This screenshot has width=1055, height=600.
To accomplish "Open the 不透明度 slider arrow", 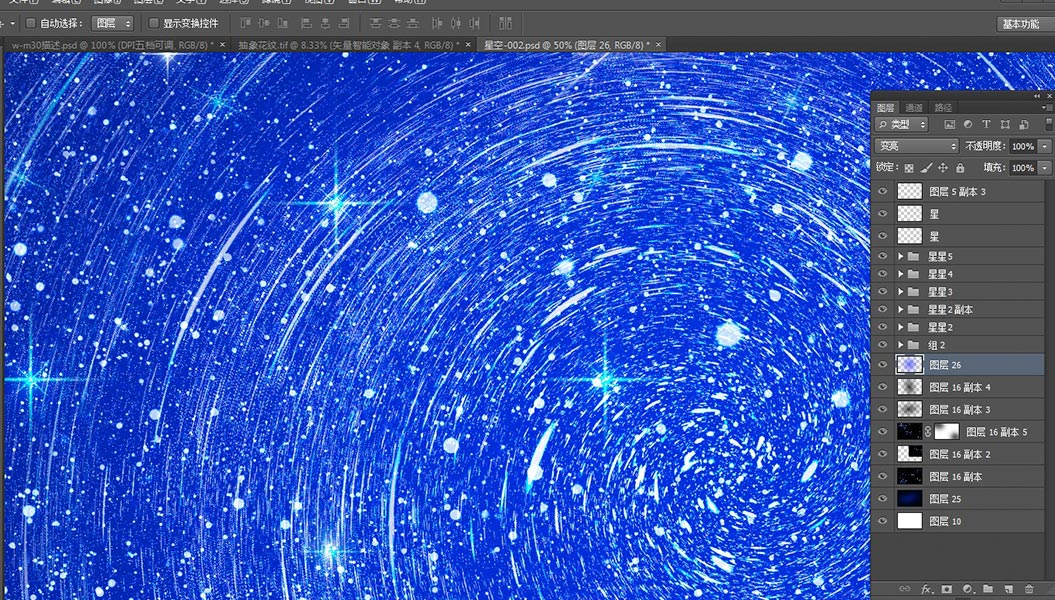I will [x=1044, y=146].
